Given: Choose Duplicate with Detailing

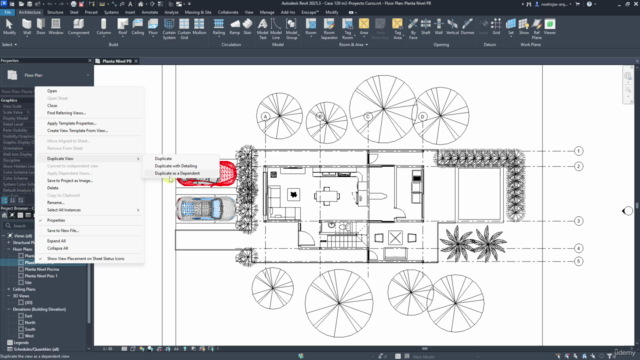Looking at the screenshot, I should [x=176, y=166].
